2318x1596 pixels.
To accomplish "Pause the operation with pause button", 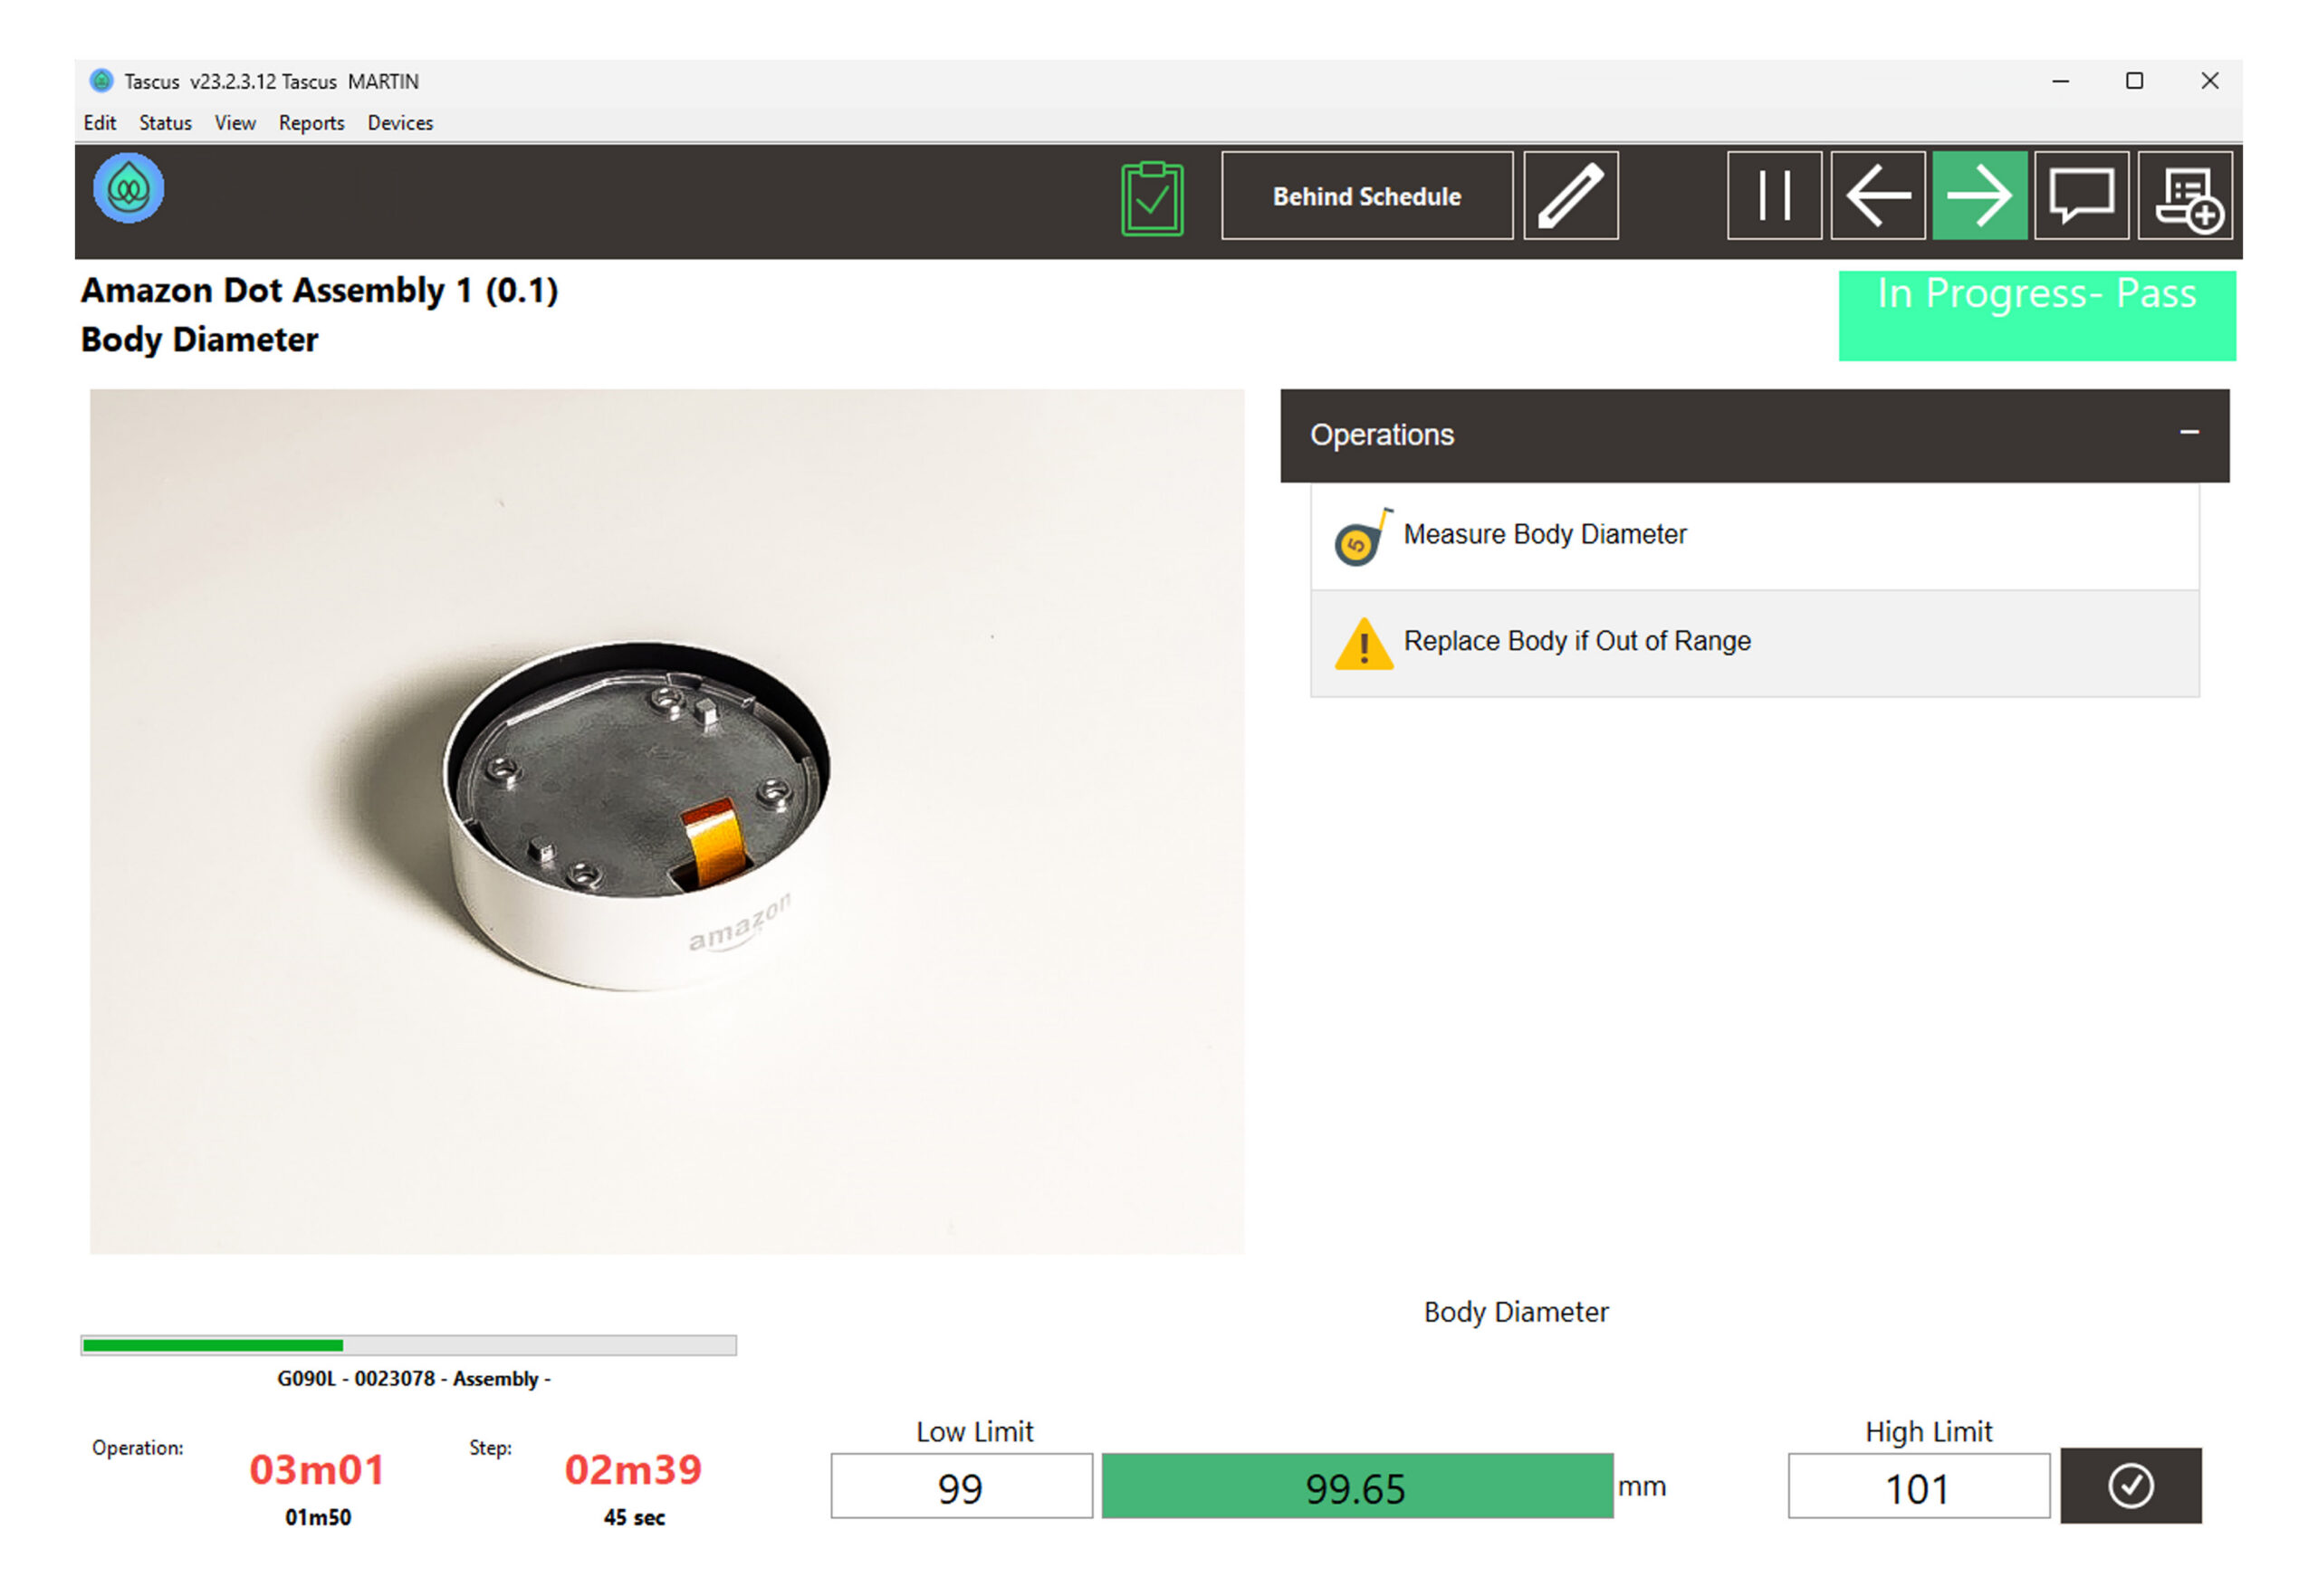I will tap(1773, 196).
